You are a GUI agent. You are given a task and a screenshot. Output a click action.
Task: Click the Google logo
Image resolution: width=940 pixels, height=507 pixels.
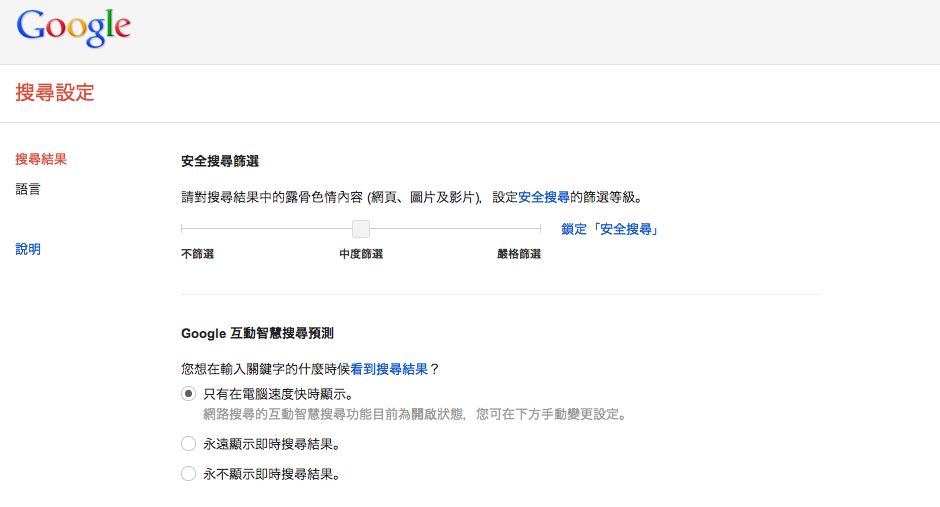74,28
